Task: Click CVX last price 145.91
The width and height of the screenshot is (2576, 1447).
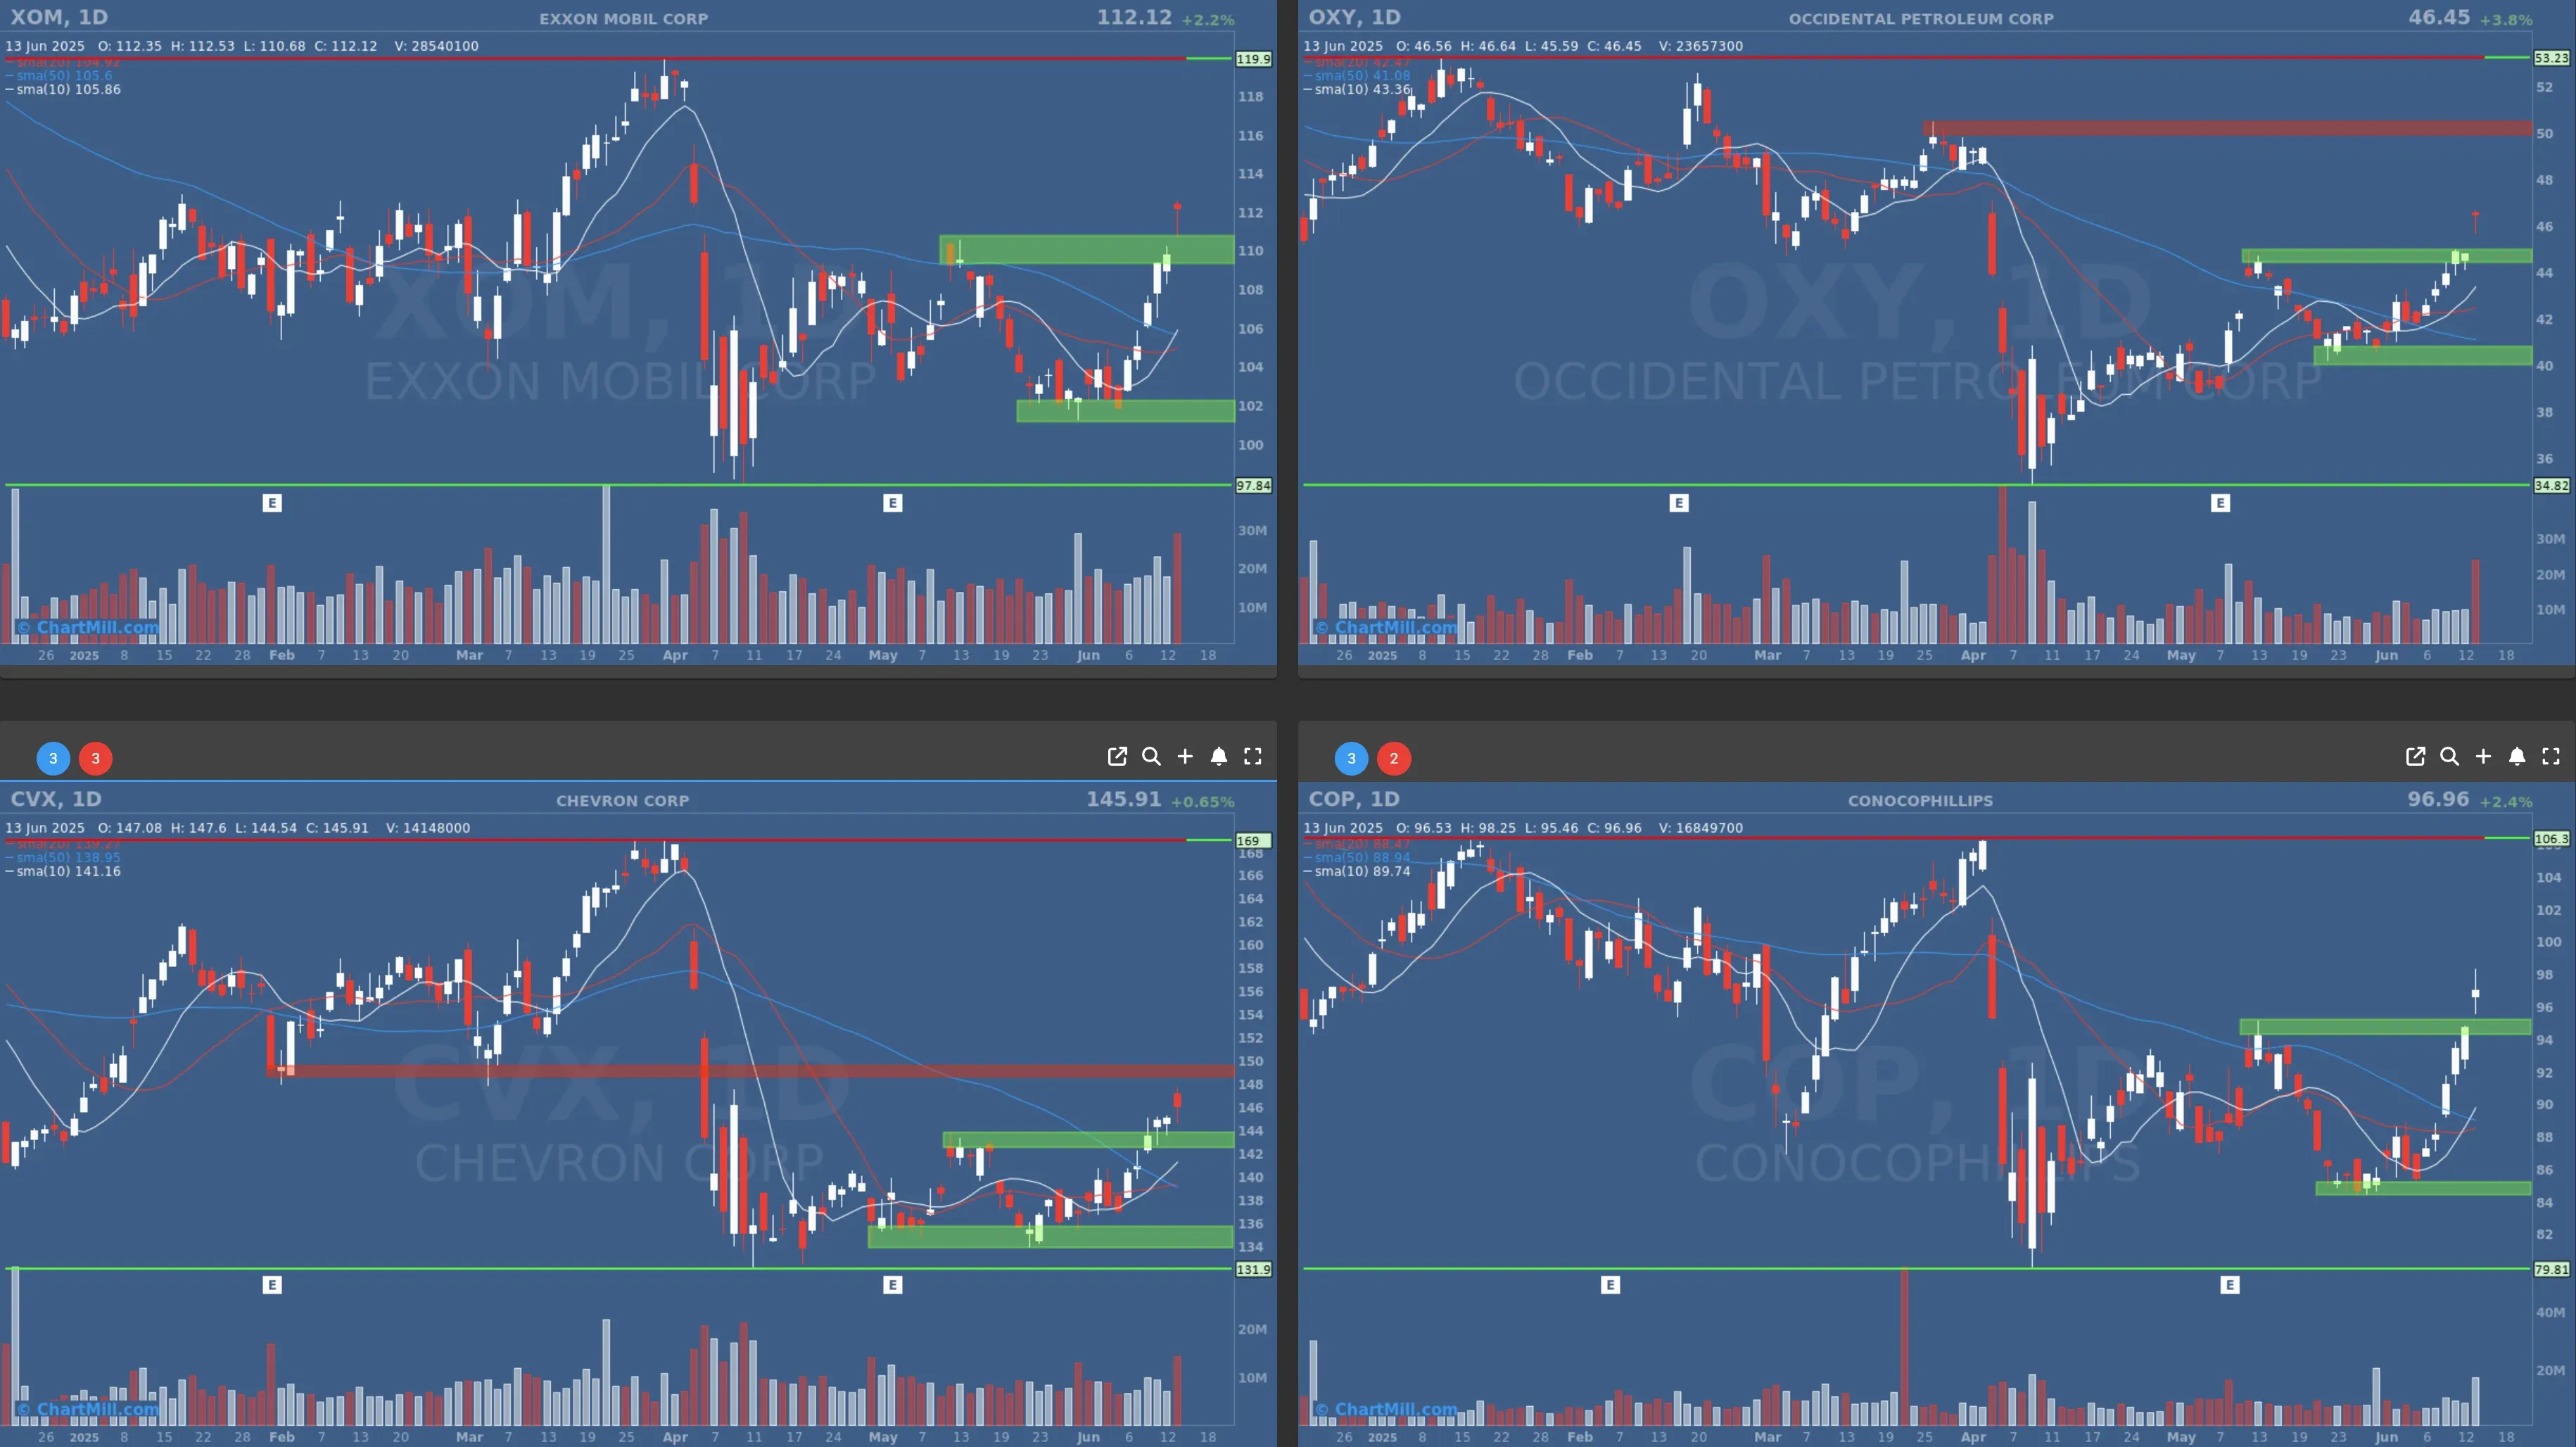Action: [x=1124, y=799]
